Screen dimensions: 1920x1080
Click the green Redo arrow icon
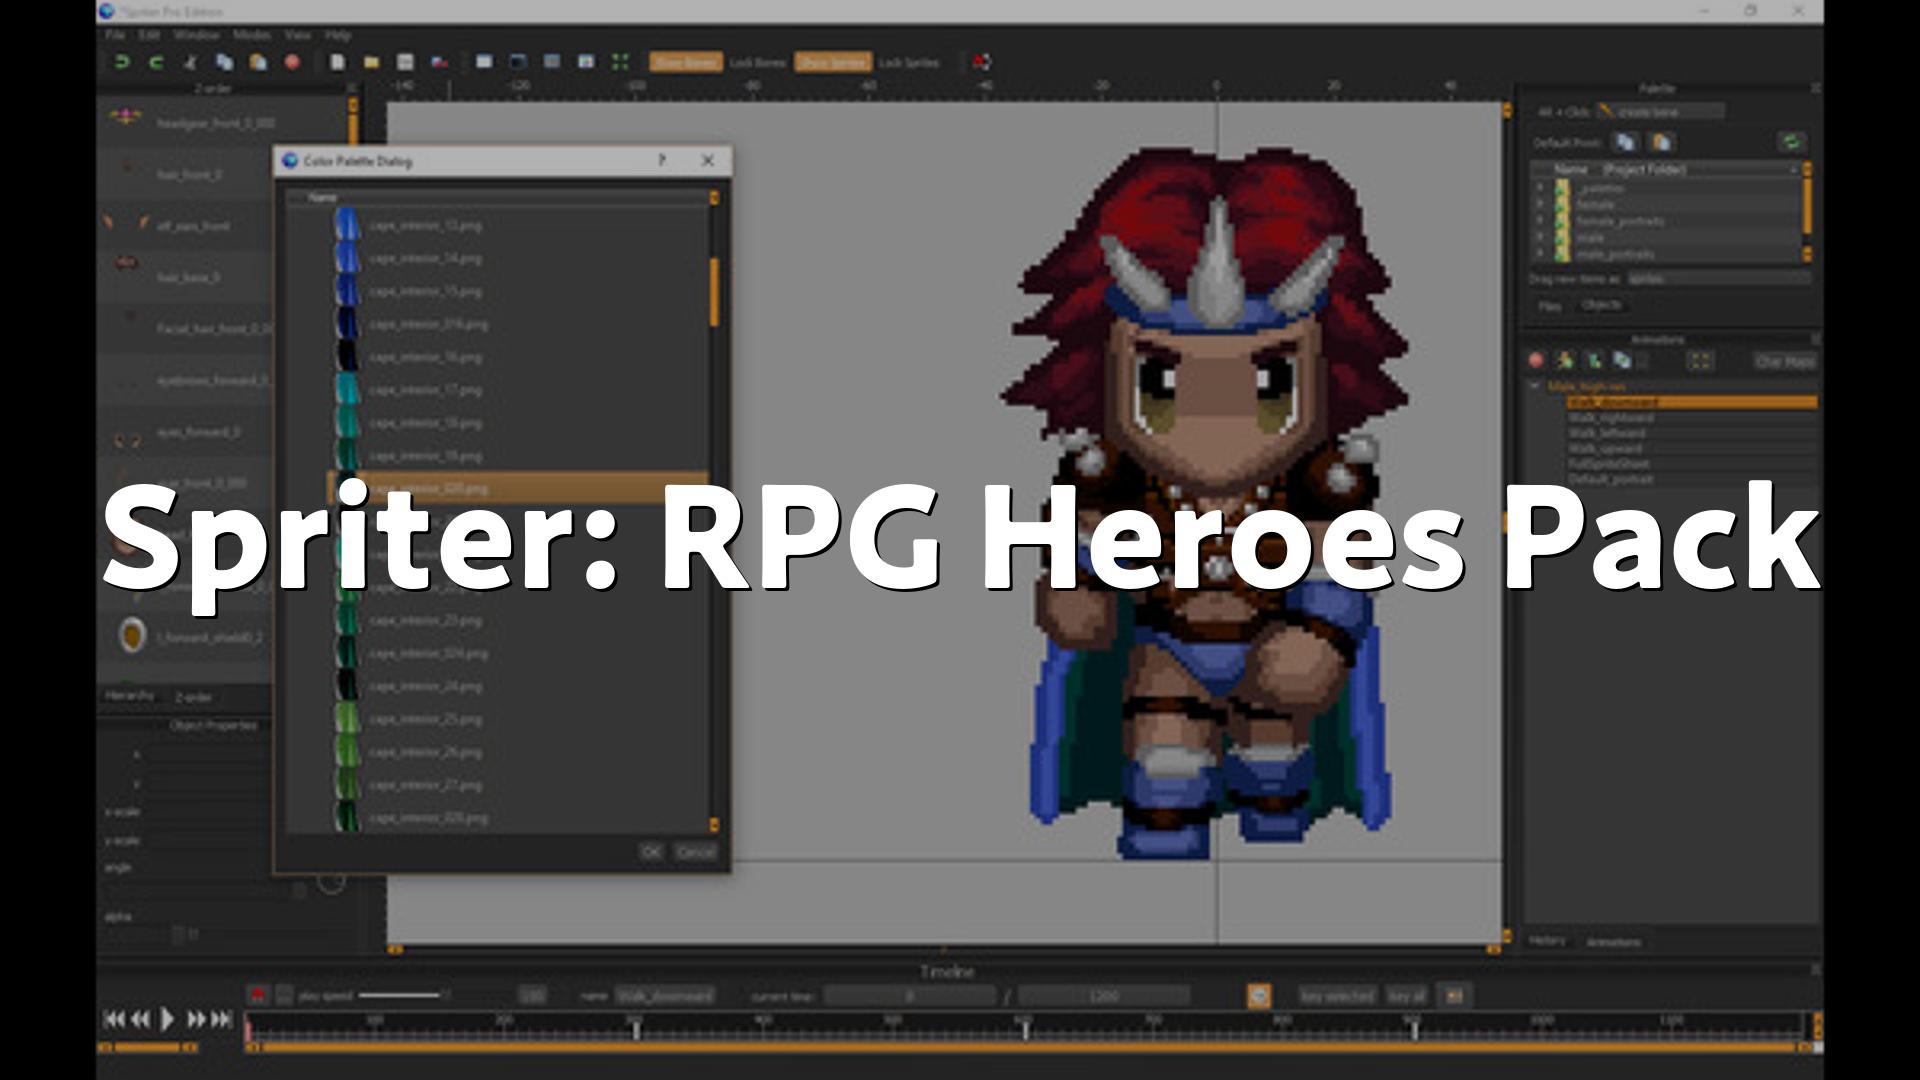click(156, 62)
